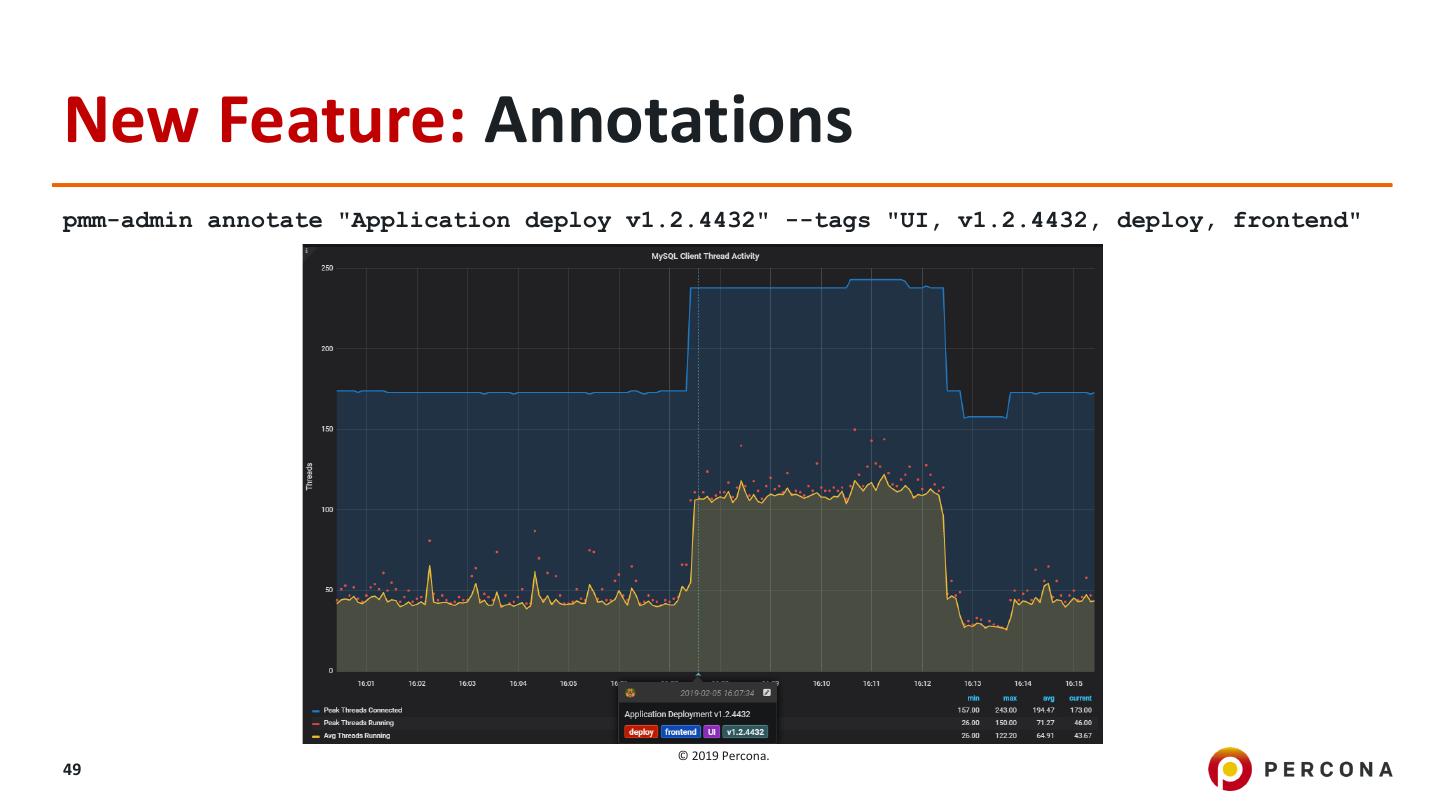Click the 250 y-axis label

point(326,268)
